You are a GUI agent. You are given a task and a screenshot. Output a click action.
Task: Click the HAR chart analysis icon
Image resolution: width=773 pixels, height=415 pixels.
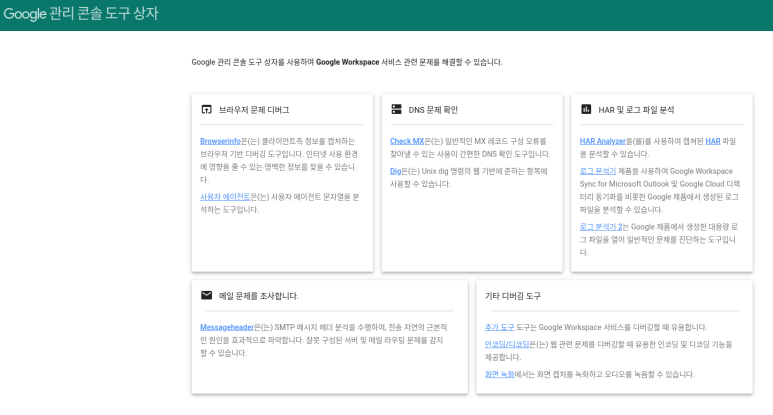[x=586, y=109]
